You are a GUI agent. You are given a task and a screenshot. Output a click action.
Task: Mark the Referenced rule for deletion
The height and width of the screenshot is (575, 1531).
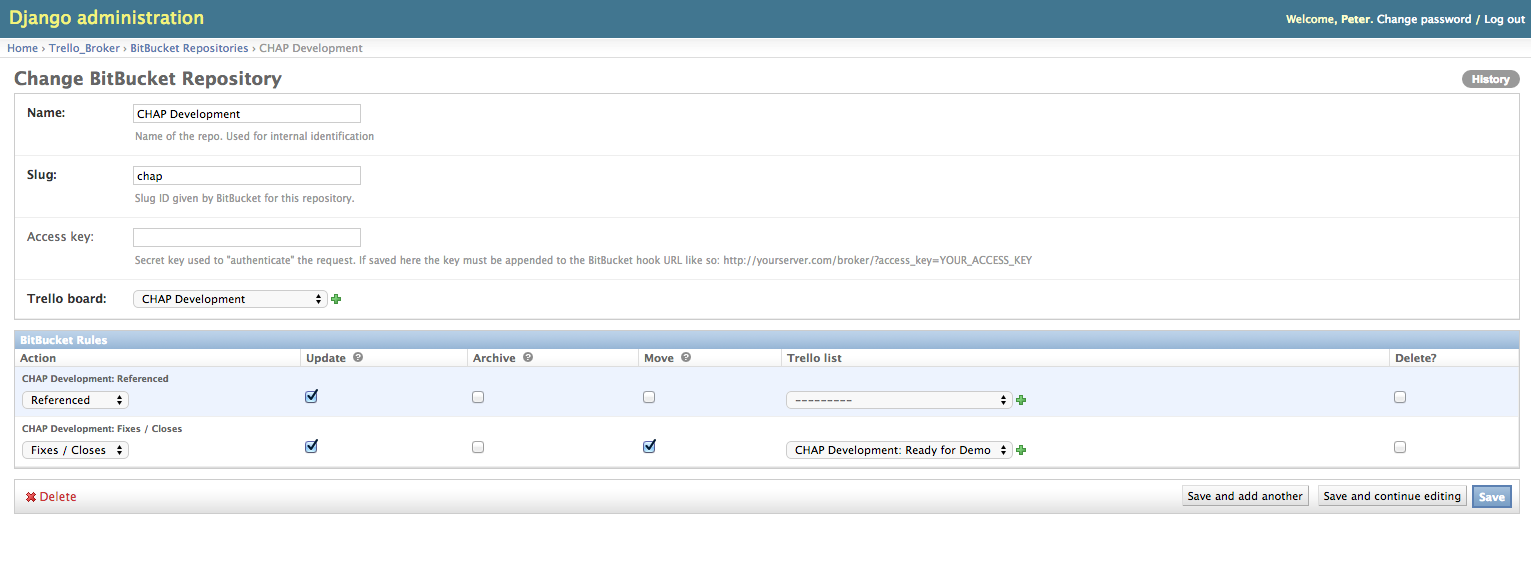(1400, 397)
